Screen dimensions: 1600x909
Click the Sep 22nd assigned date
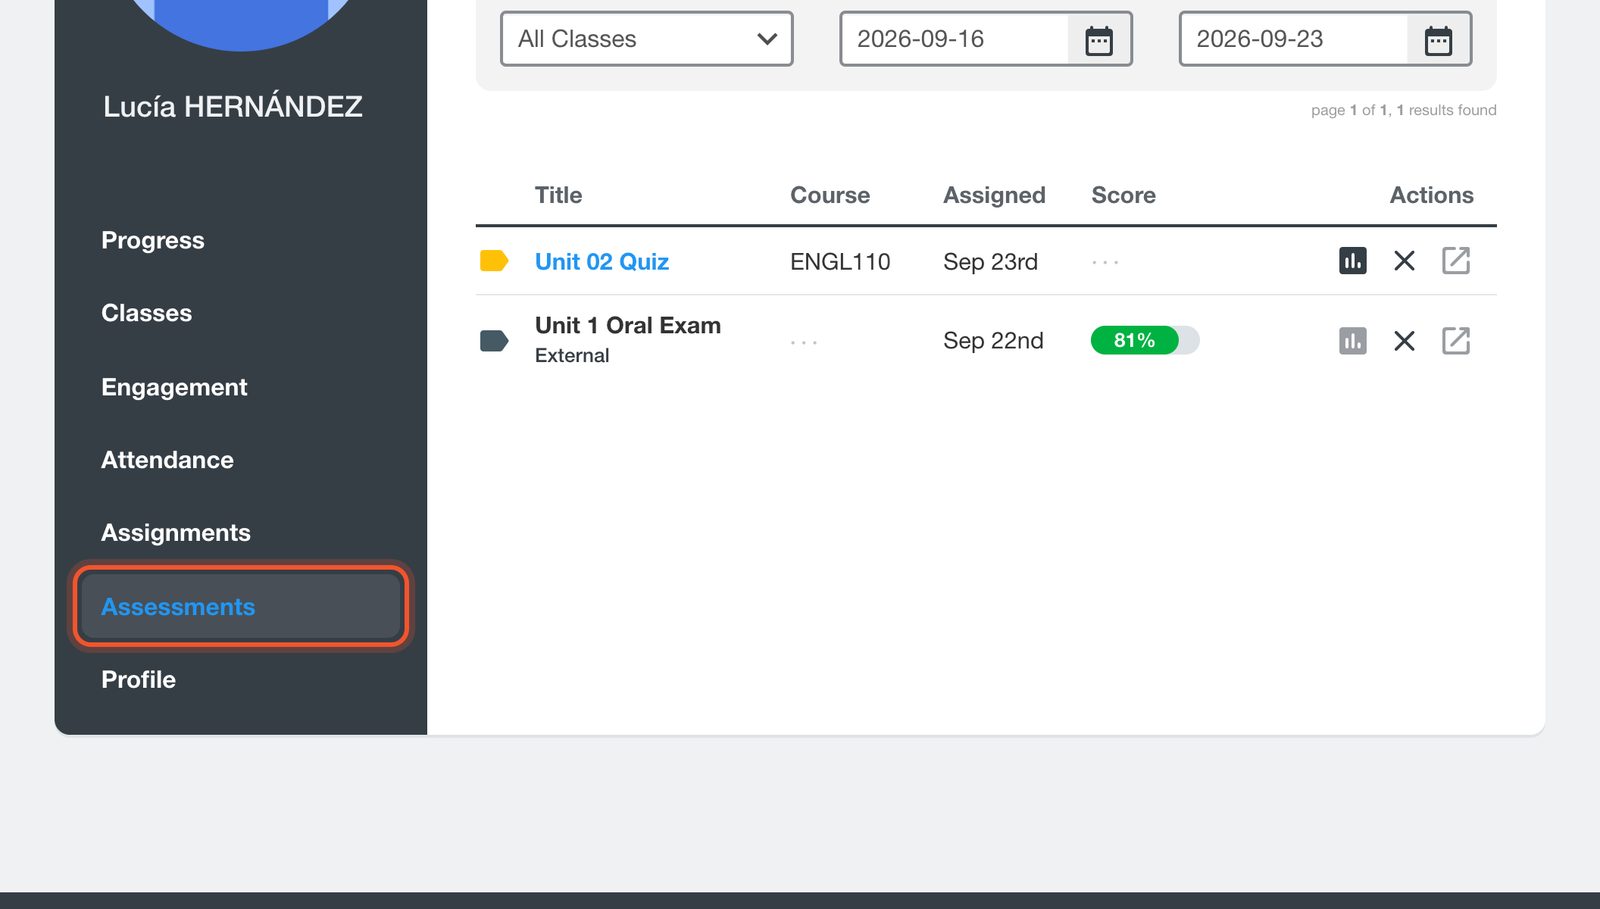pyautogui.click(x=993, y=341)
